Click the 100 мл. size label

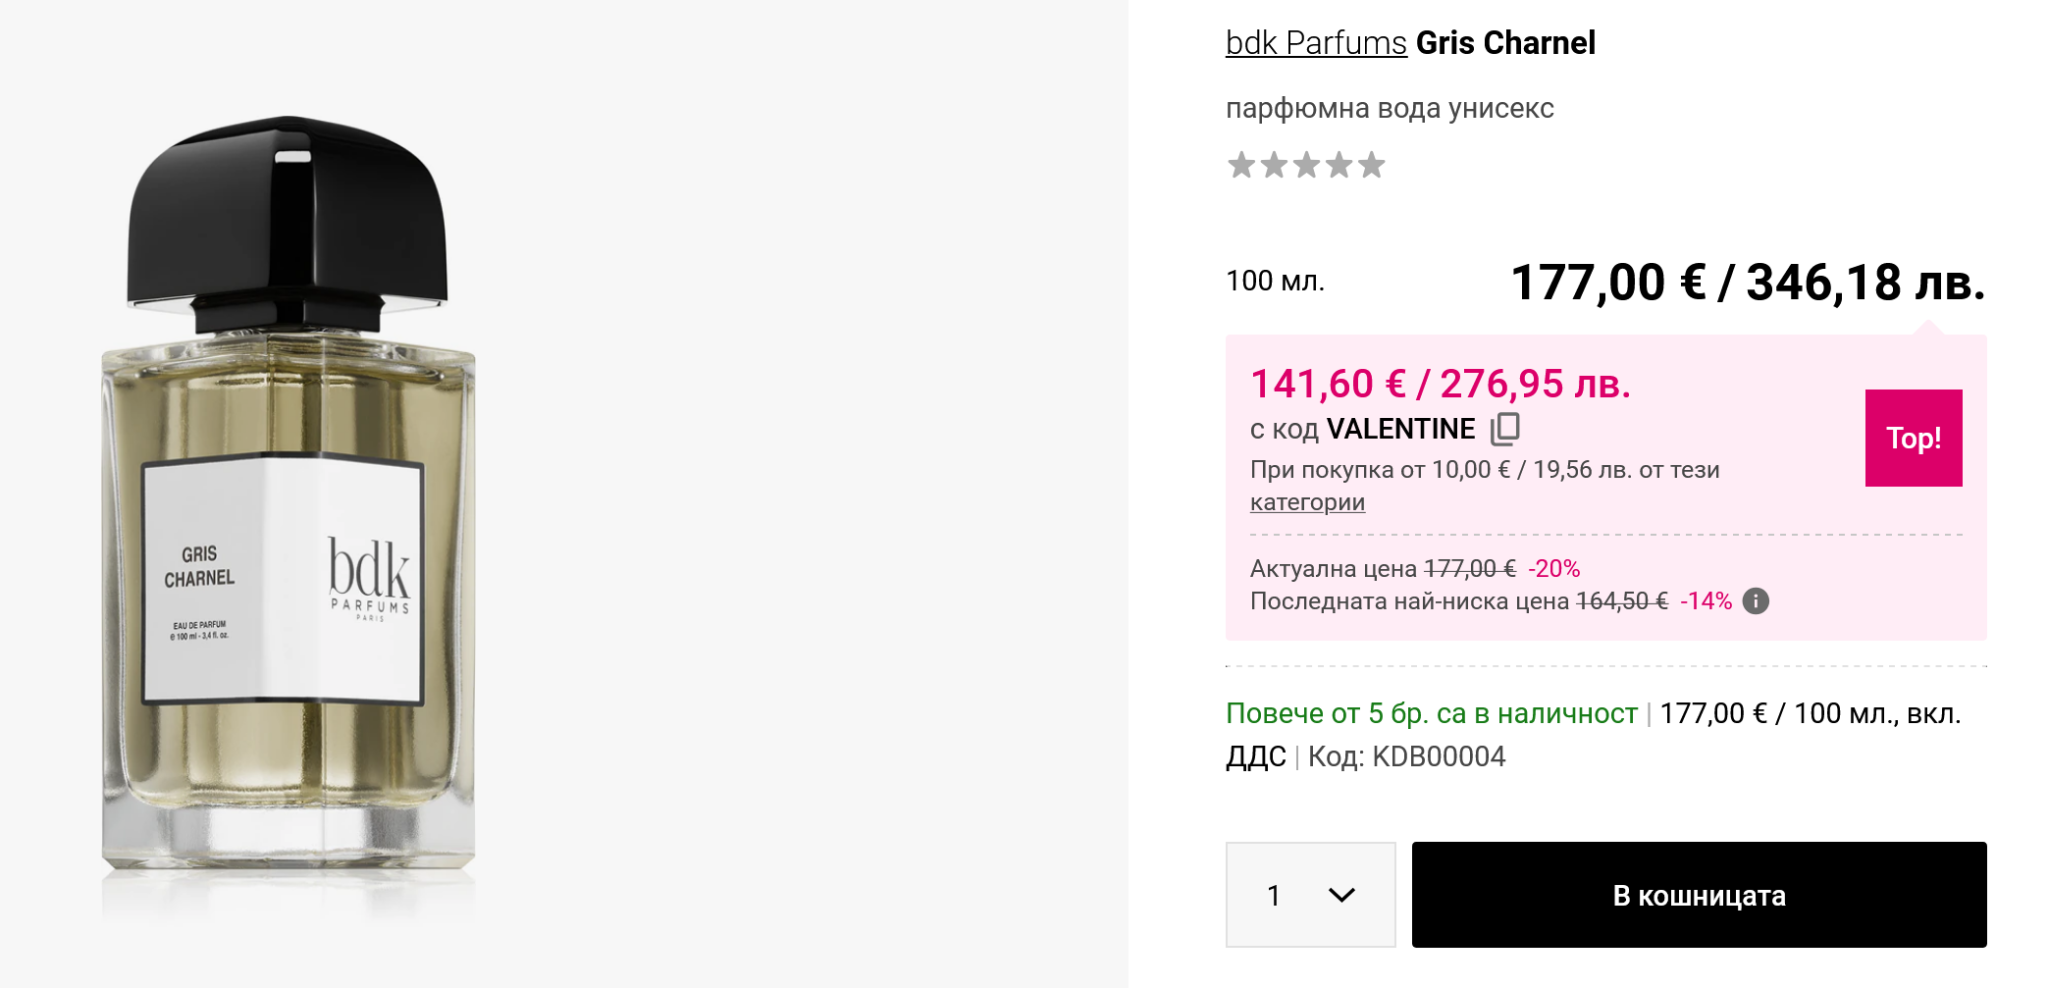point(1275,281)
